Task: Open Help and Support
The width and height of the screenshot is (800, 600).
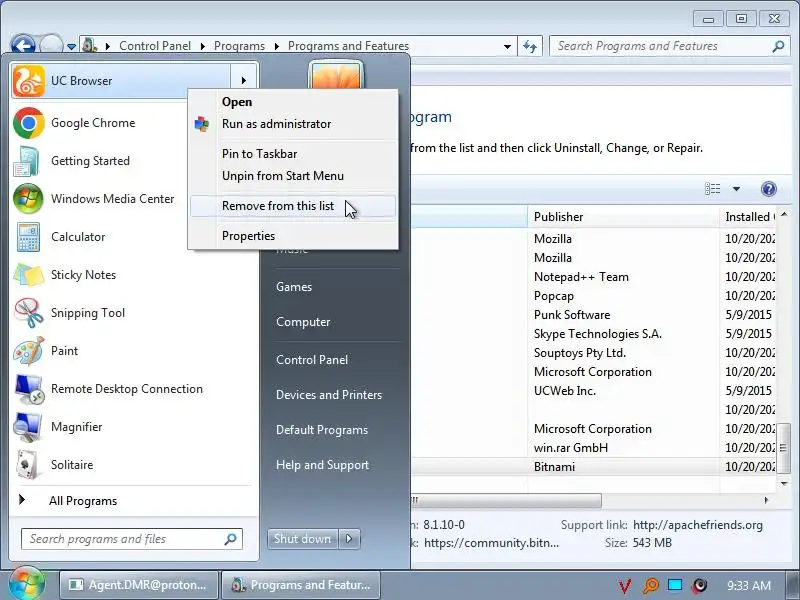Action: pos(322,465)
